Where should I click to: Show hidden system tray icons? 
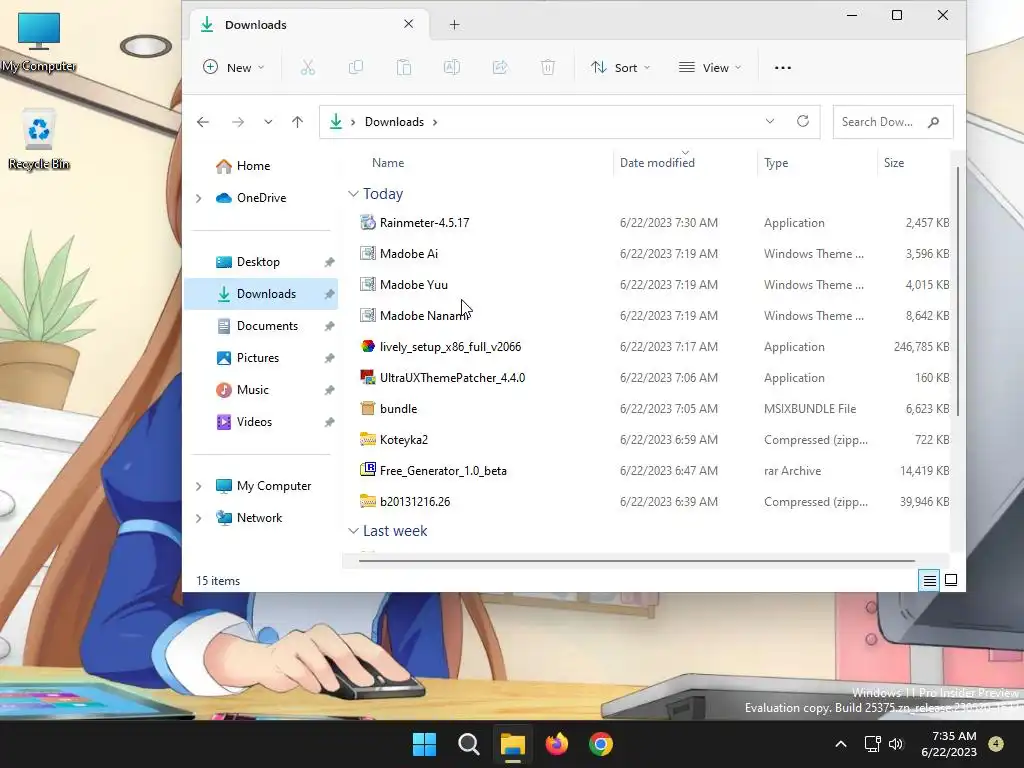841,744
